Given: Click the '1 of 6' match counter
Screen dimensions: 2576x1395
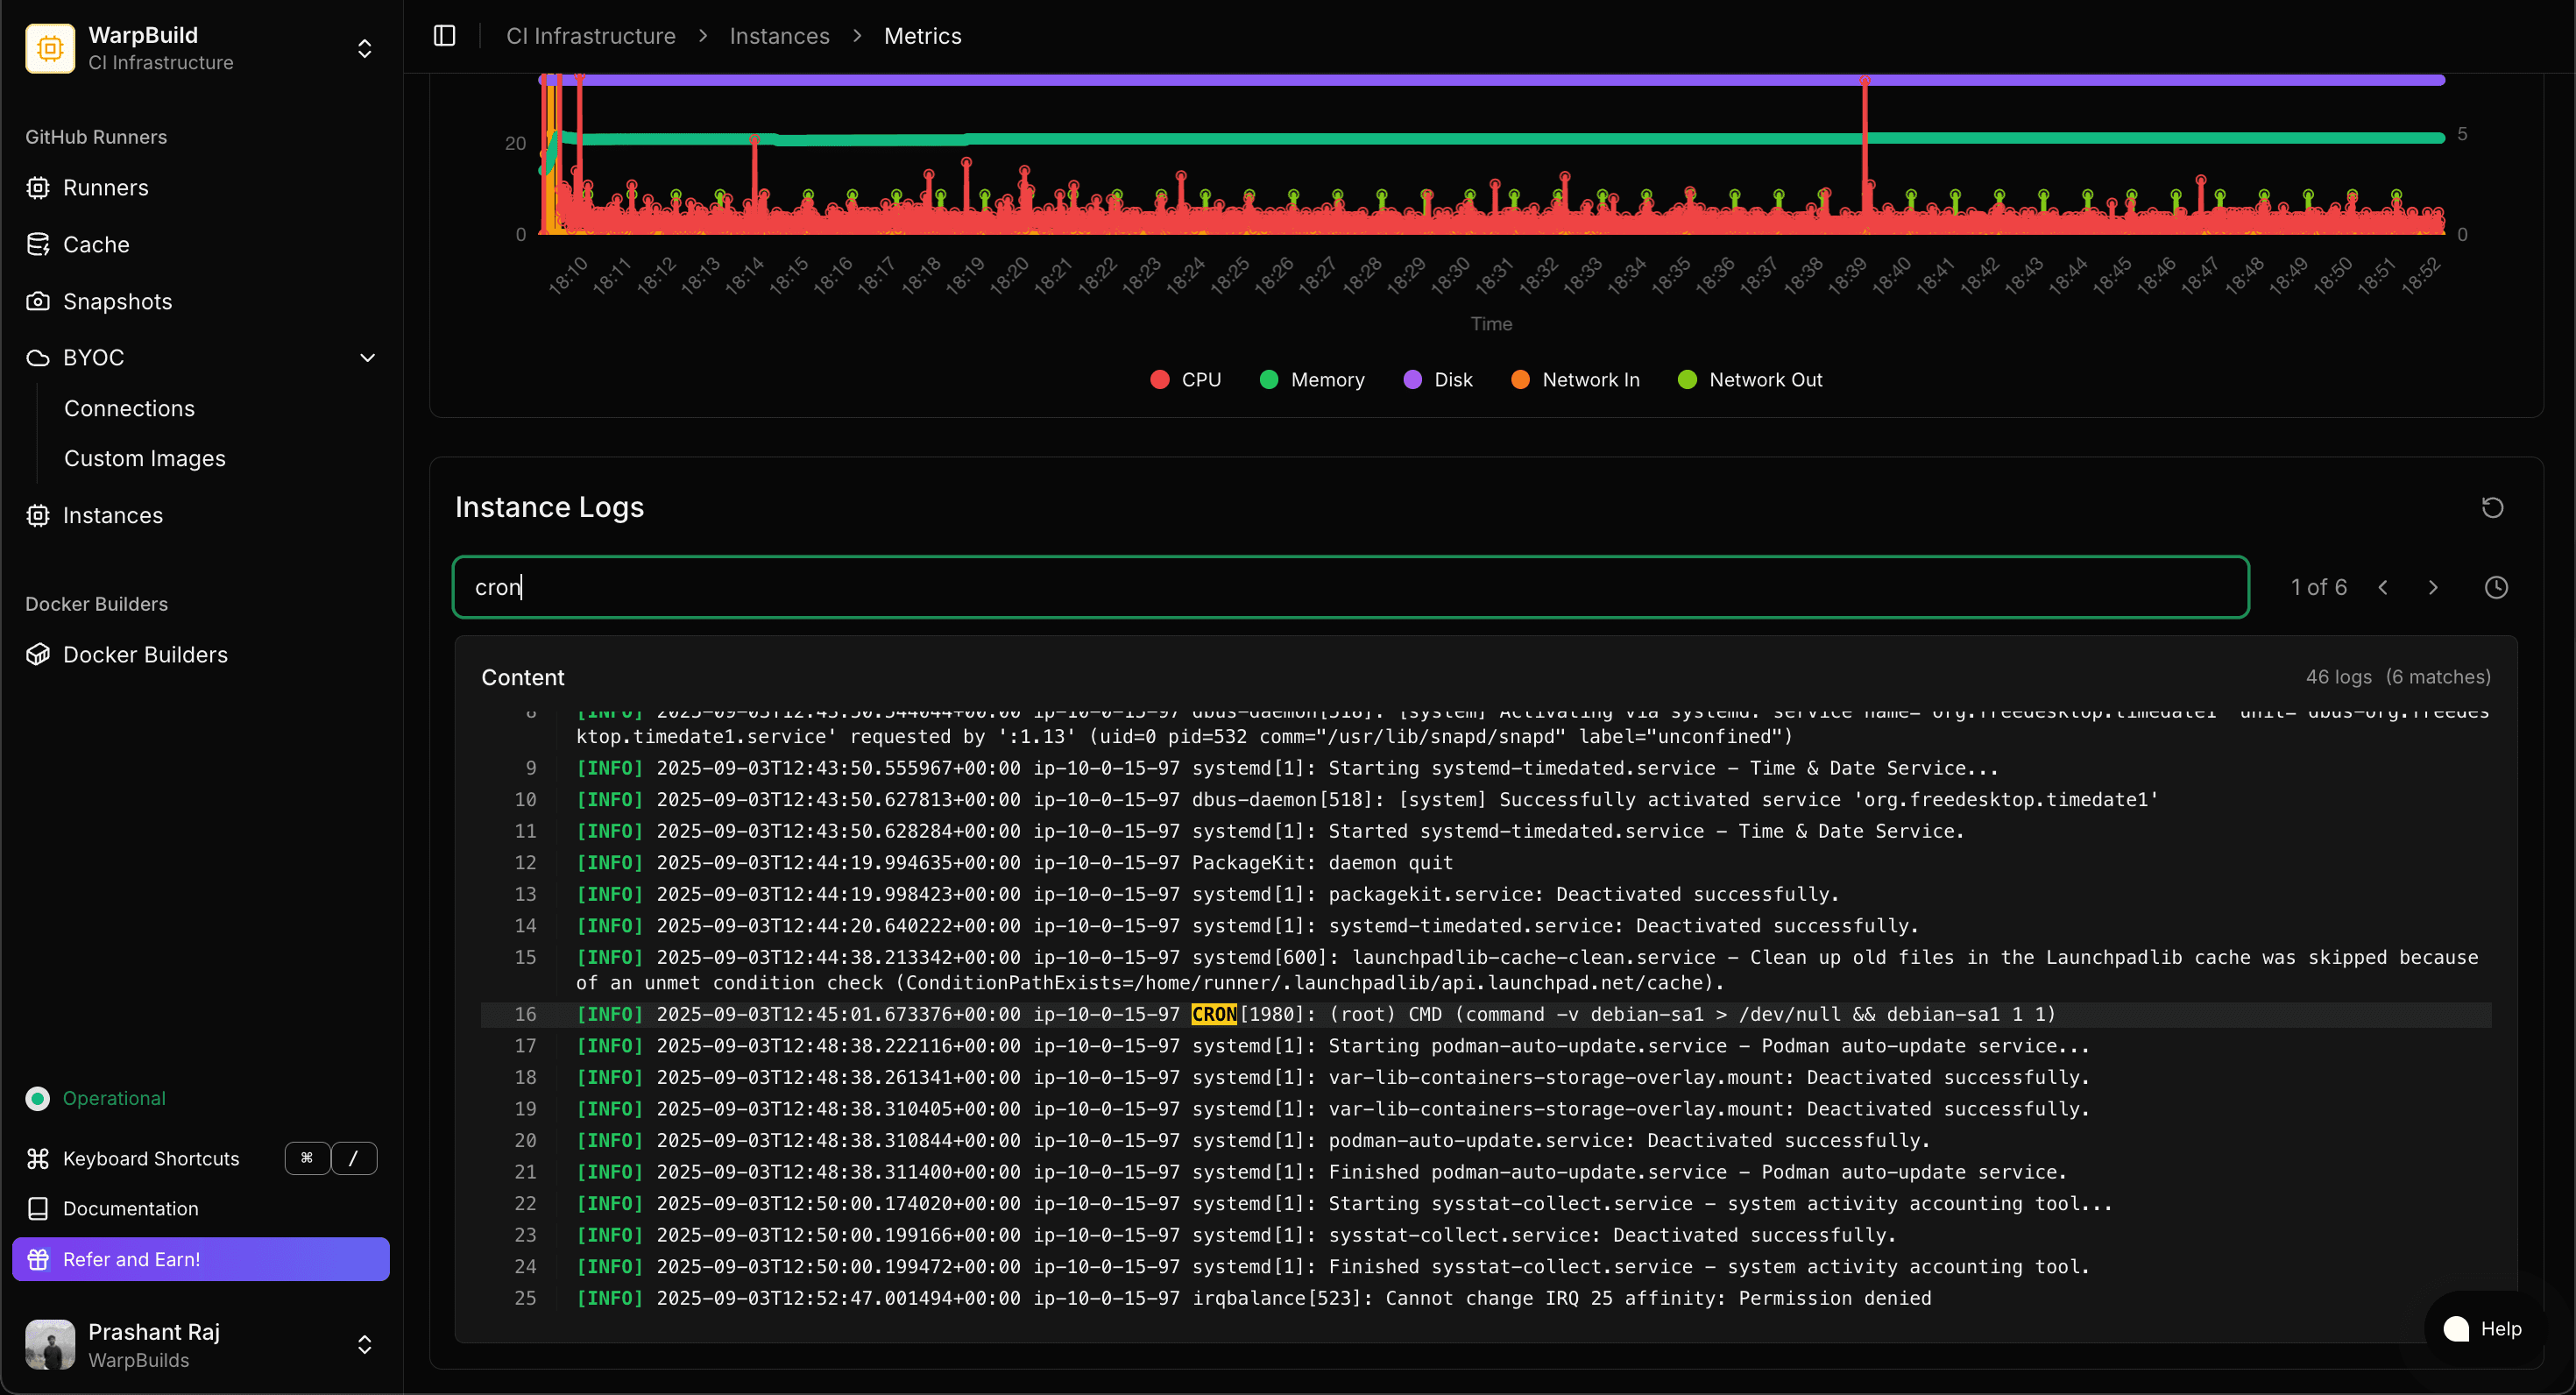Looking at the screenshot, I should (x=2318, y=587).
